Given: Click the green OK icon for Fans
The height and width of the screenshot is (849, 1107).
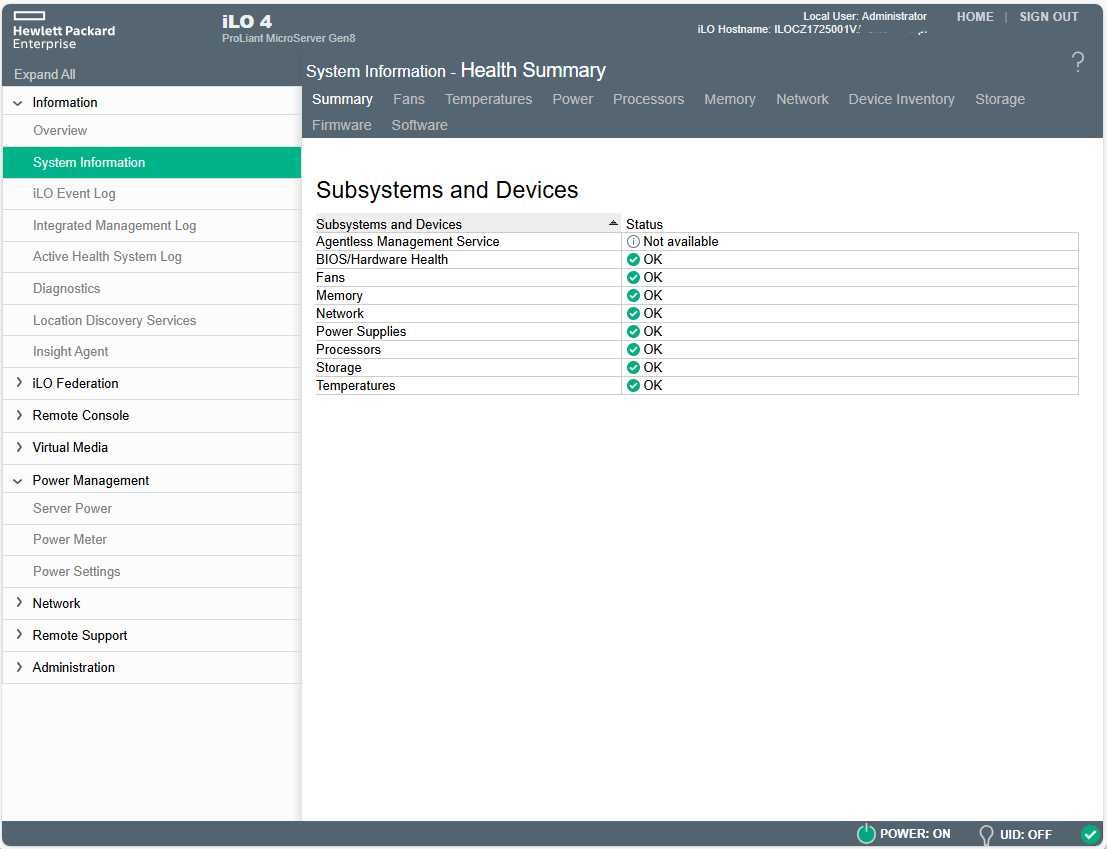Looking at the screenshot, I should tap(633, 277).
